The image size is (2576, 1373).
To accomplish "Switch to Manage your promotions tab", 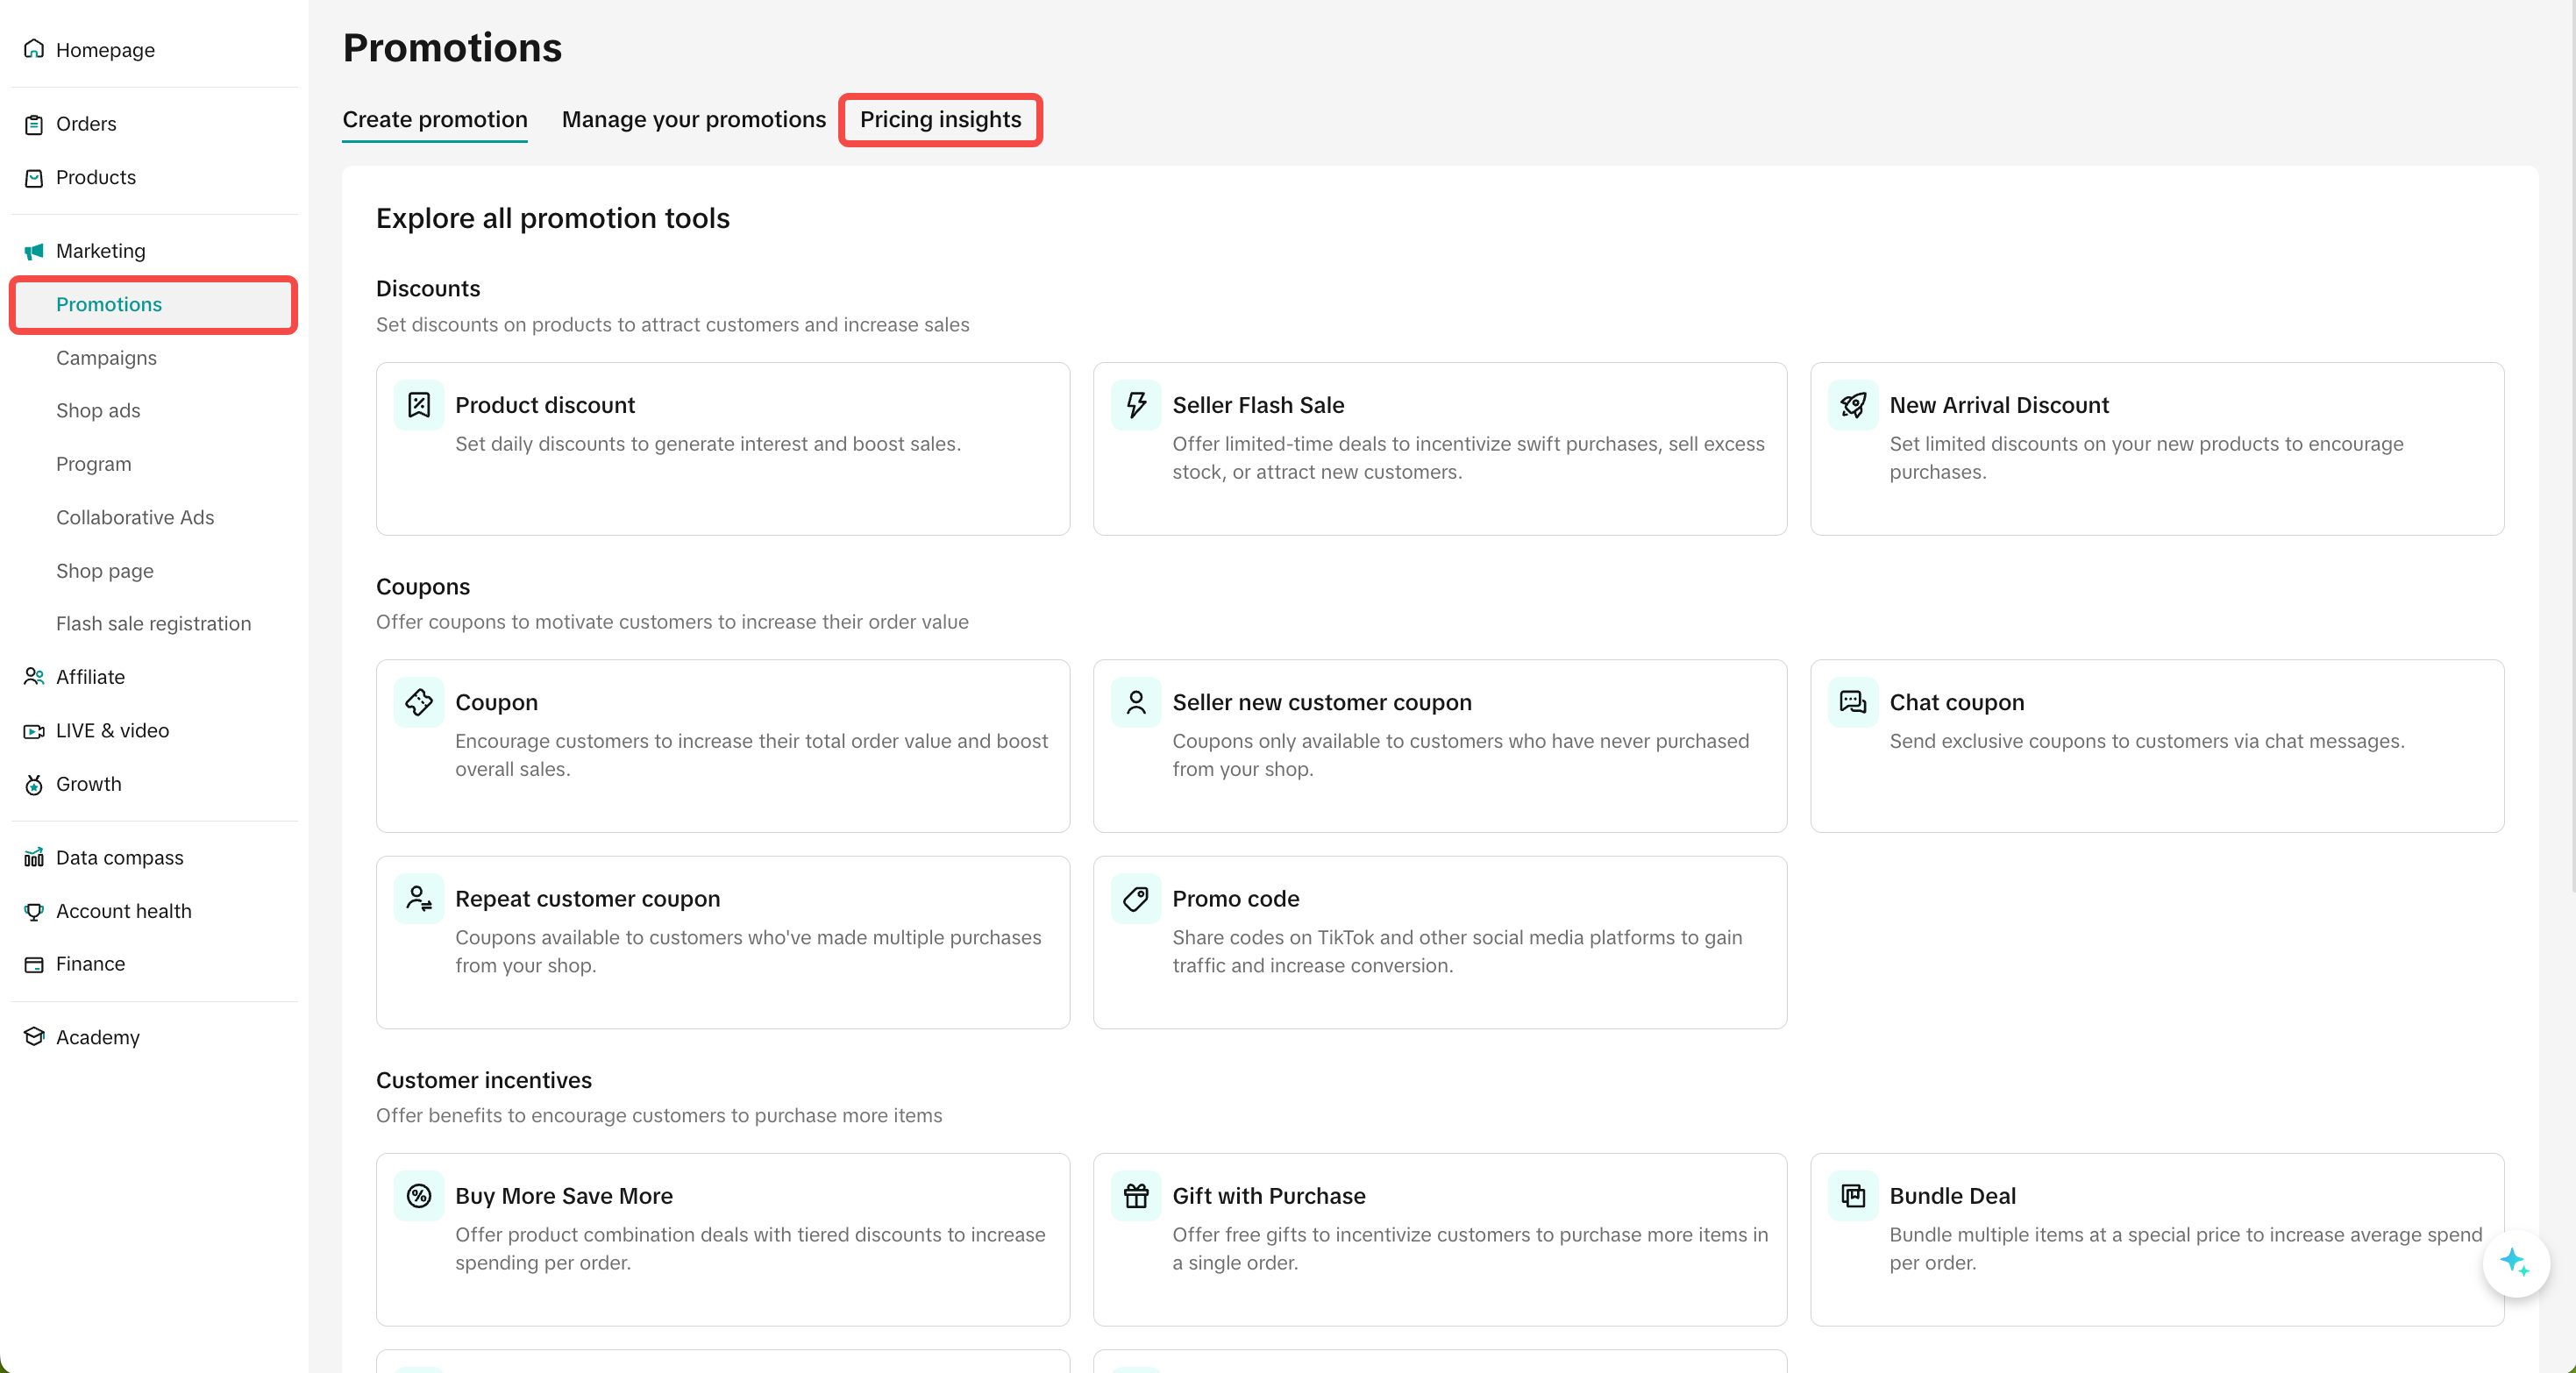I will point(693,120).
